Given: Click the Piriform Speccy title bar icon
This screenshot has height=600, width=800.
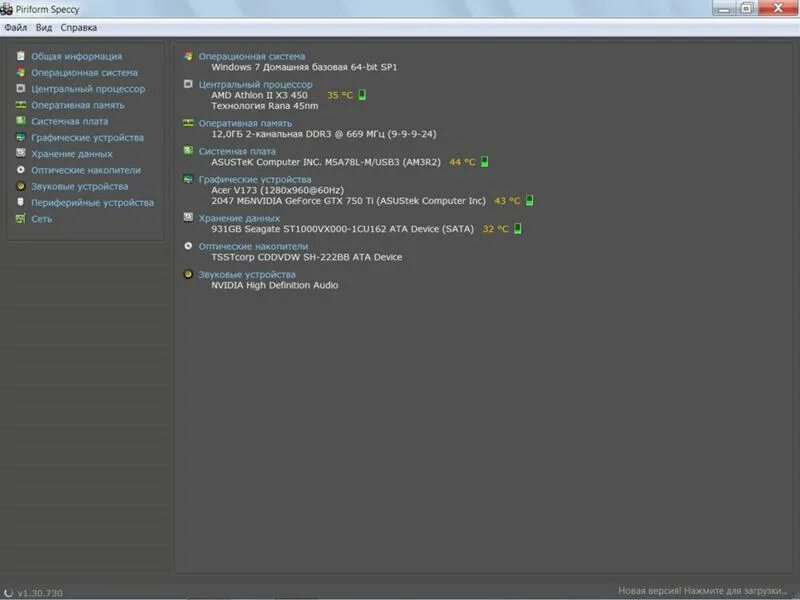Looking at the screenshot, I should point(7,9).
